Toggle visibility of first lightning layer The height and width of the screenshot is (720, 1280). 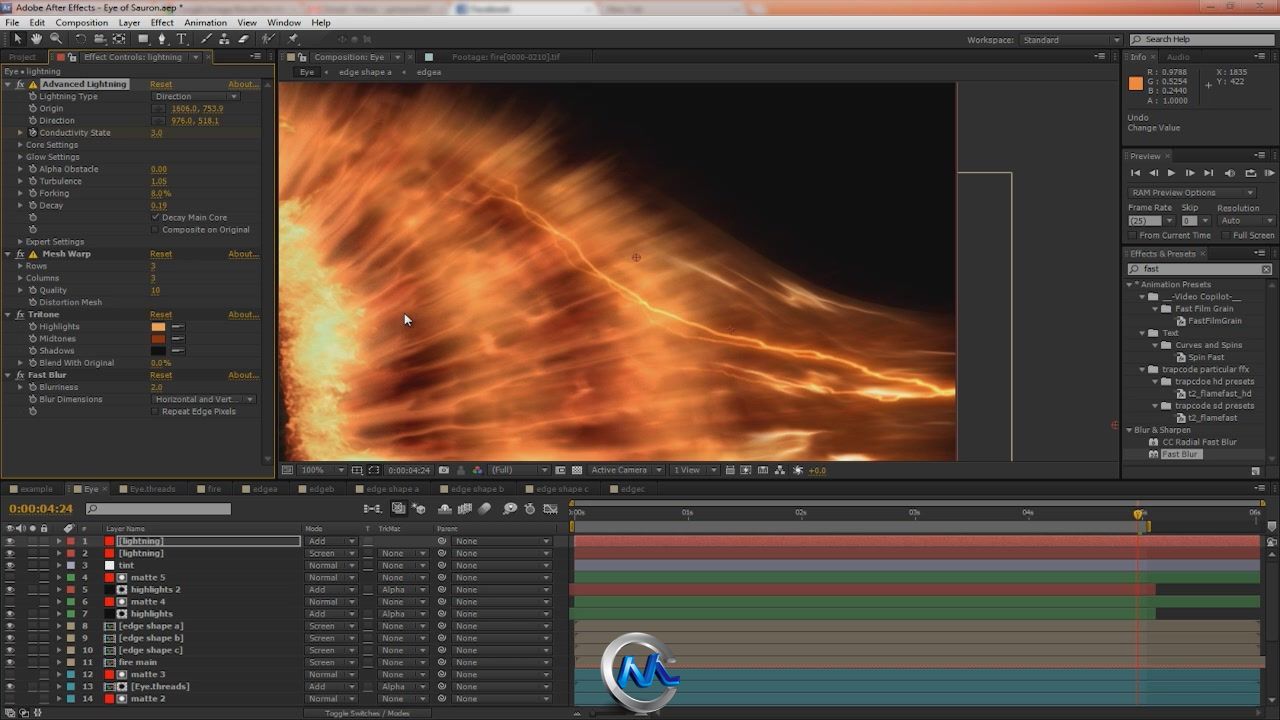point(10,541)
